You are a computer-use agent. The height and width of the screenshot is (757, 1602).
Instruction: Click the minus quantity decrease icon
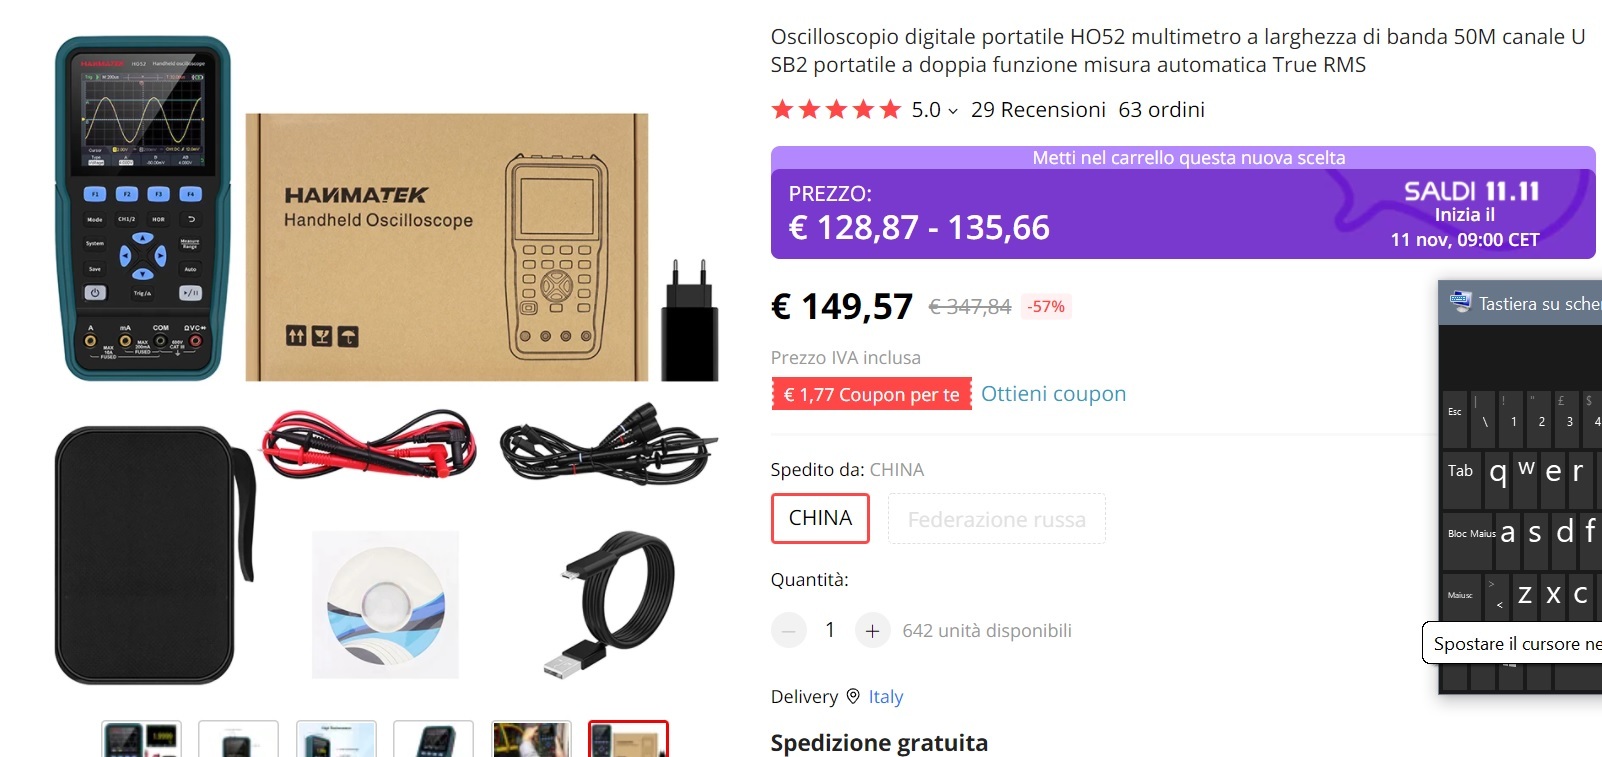[788, 631]
